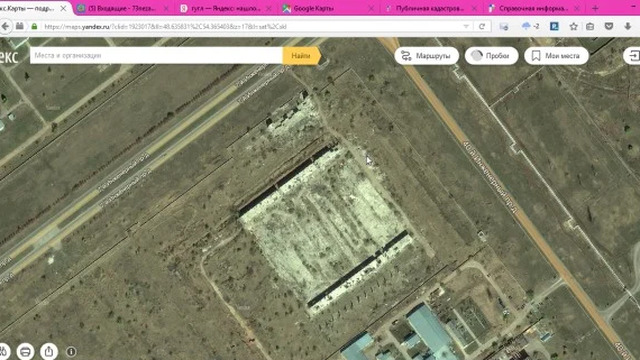Viewport: 640px width, 360px height.
Task: Click the blue square extension icon
Action: [x=554, y=27]
